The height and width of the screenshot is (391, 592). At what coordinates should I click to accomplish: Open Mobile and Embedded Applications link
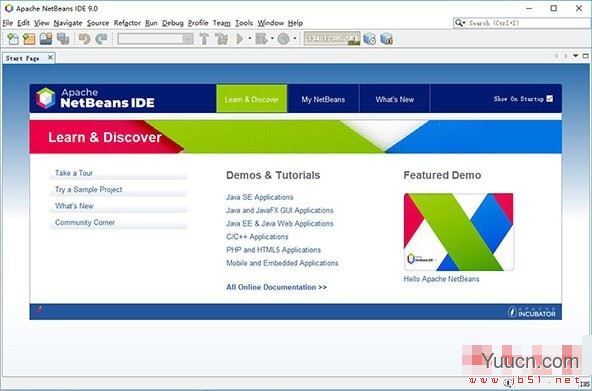pos(282,263)
